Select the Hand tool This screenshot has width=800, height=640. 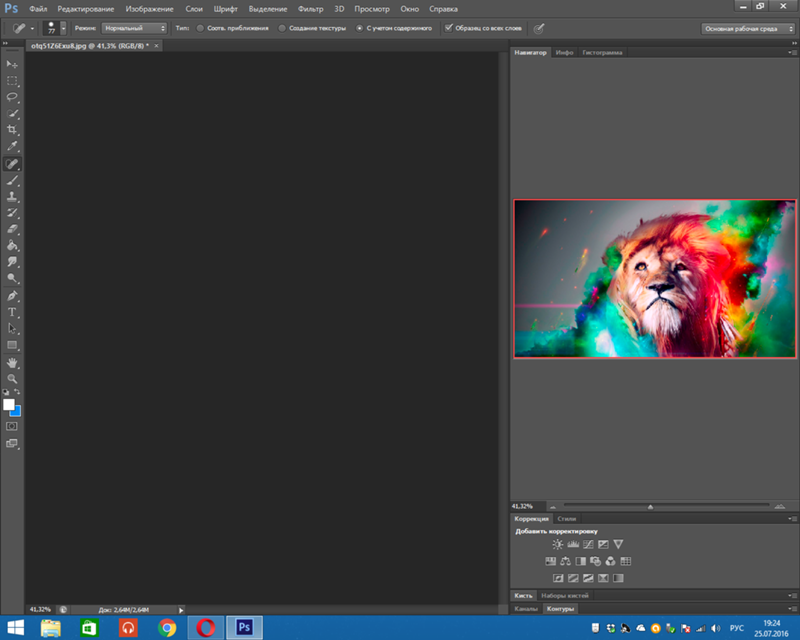tap(13, 362)
